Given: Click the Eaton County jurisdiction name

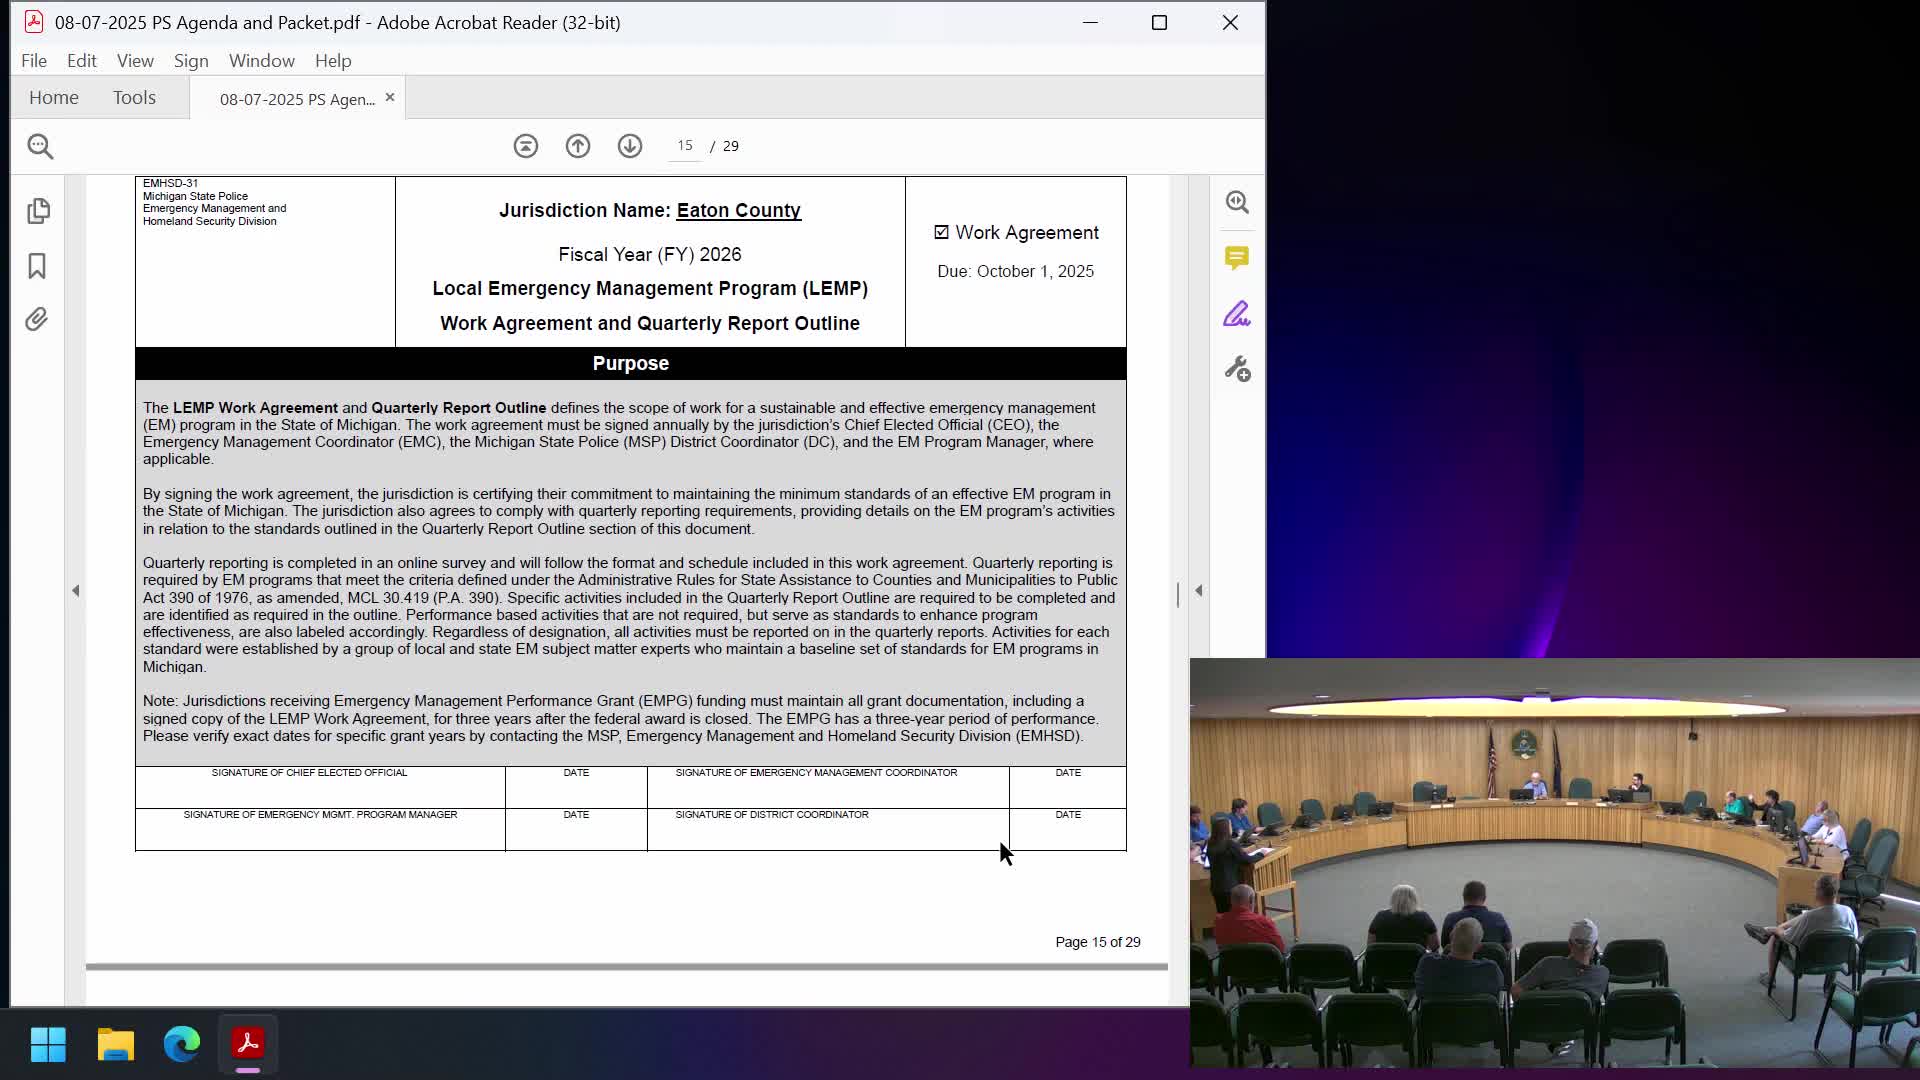Looking at the screenshot, I should [738, 211].
